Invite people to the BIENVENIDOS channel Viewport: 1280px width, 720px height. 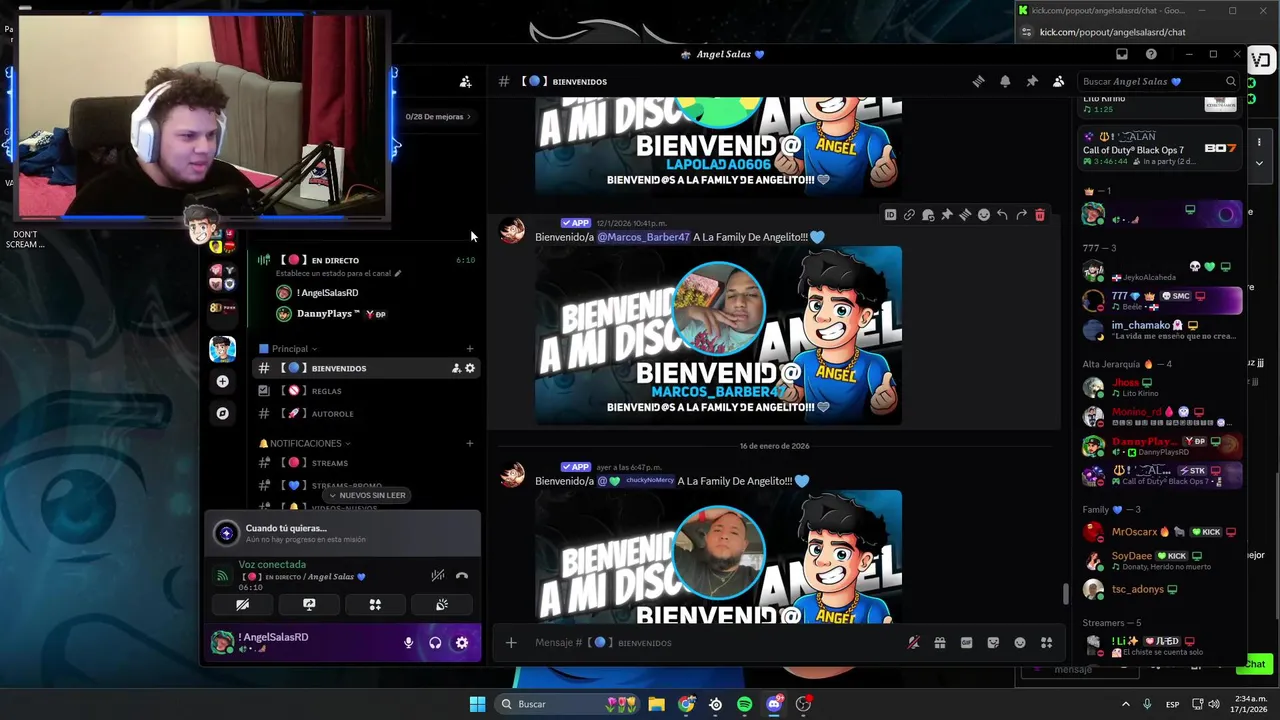(456, 368)
